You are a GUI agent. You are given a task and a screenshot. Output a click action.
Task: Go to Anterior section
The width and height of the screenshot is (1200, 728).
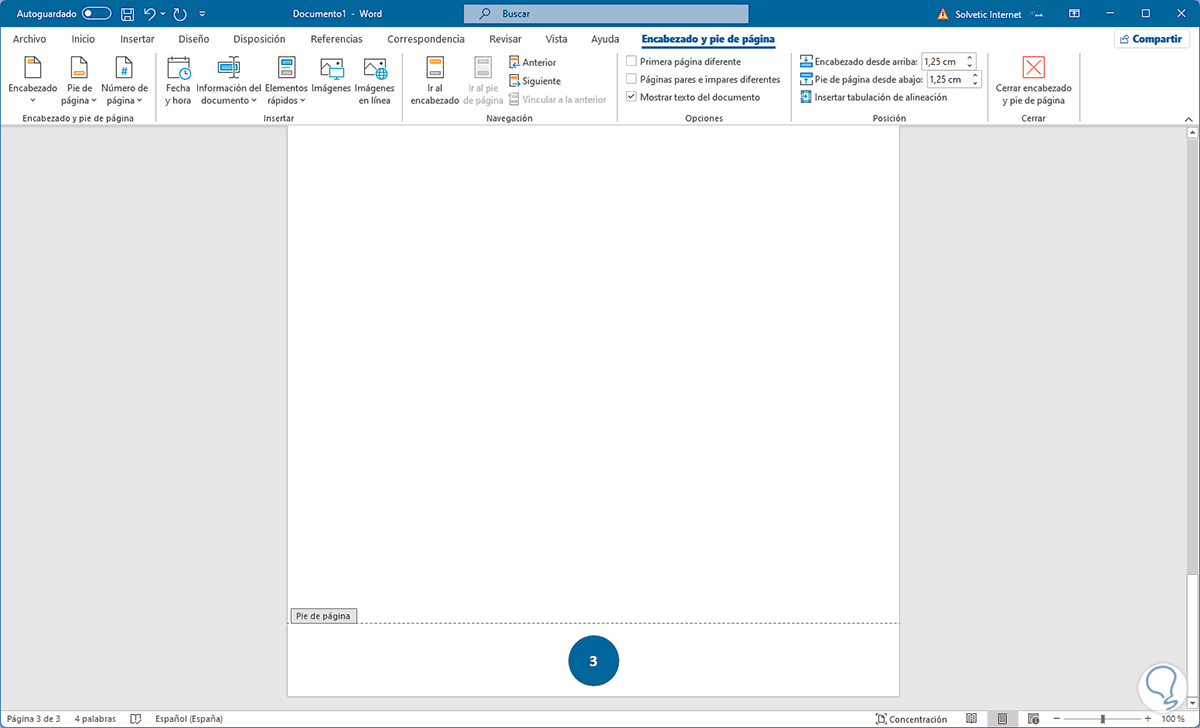click(532, 62)
